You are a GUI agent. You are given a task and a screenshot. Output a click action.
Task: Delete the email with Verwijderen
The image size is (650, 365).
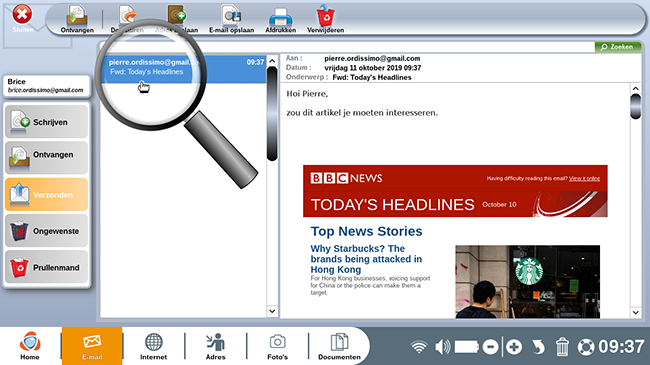click(325, 19)
